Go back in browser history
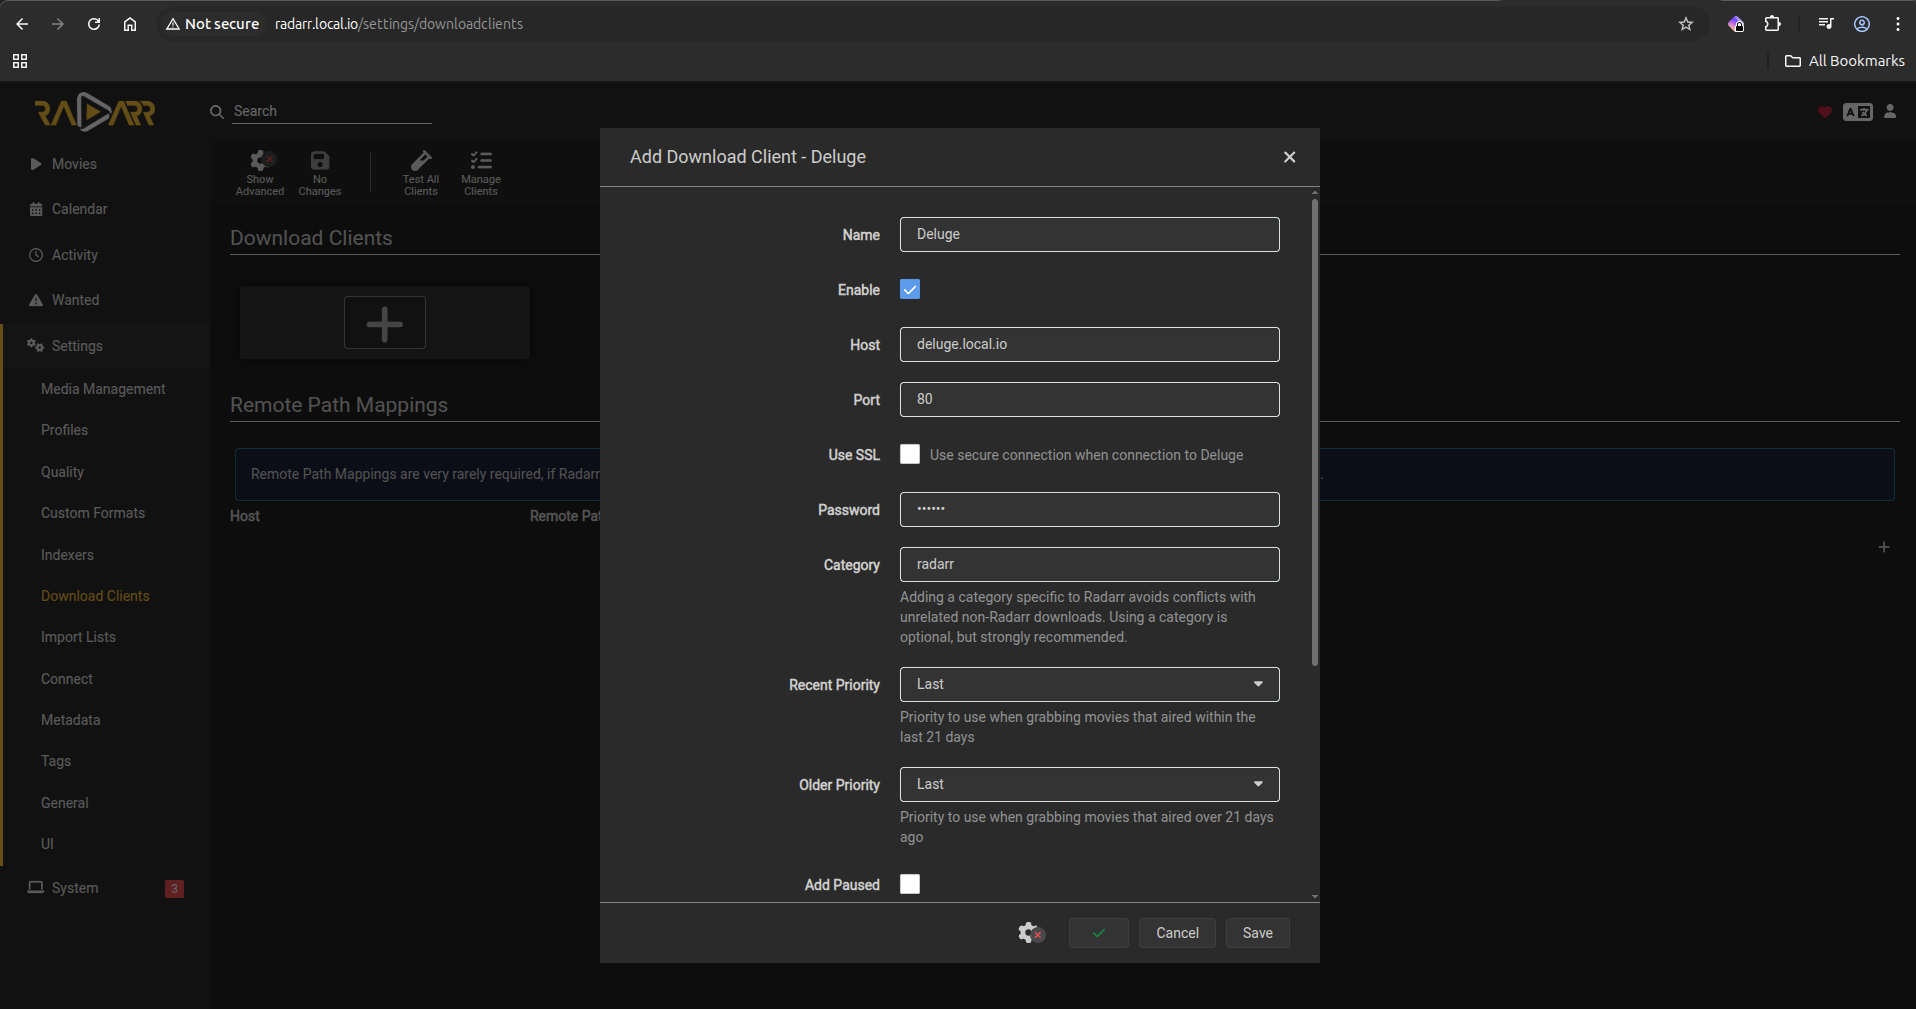 tap(22, 24)
